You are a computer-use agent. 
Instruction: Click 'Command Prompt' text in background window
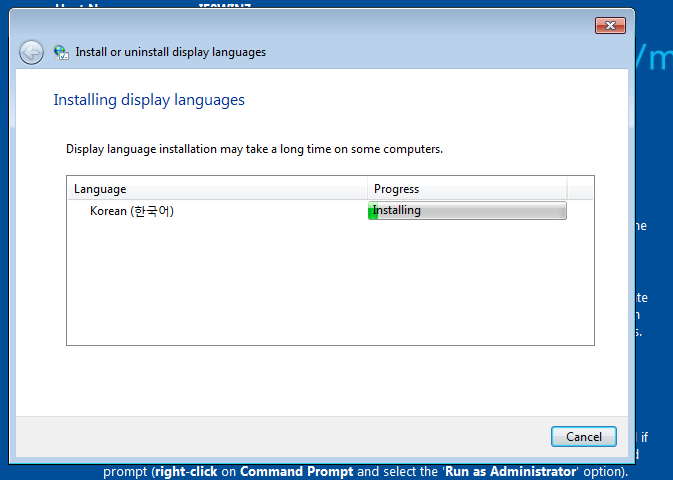click(297, 471)
